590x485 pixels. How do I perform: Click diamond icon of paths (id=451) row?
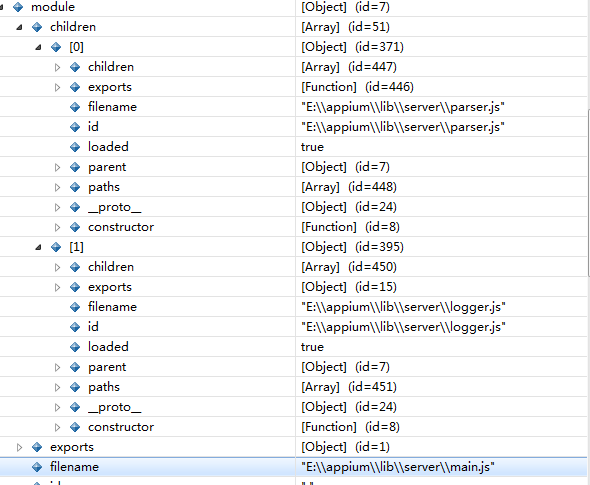coord(75,387)
